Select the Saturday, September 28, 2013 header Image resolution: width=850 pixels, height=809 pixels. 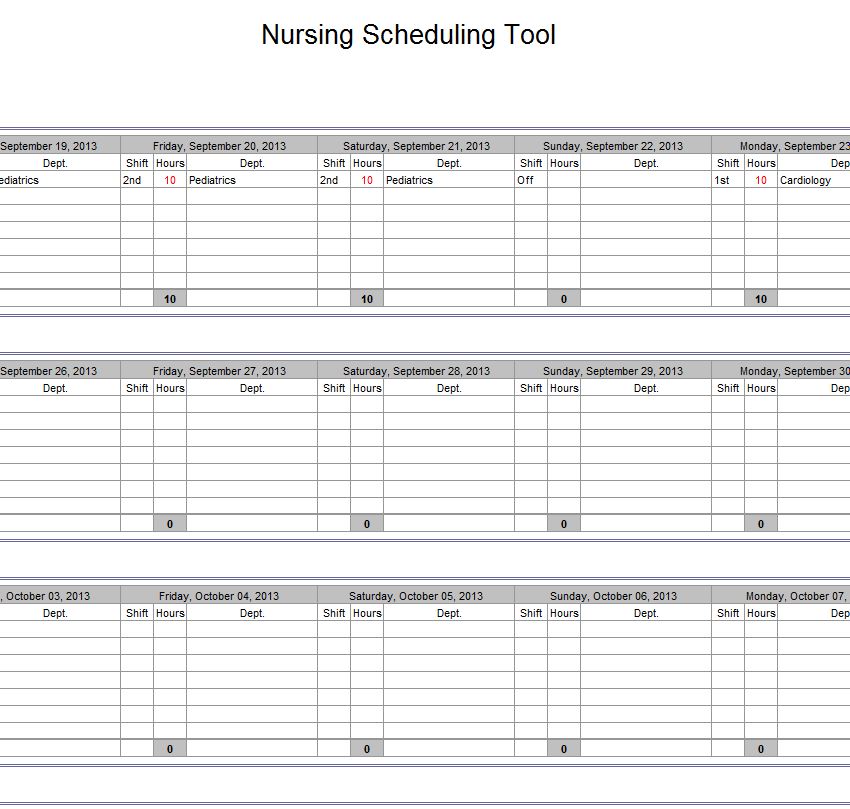416,371
